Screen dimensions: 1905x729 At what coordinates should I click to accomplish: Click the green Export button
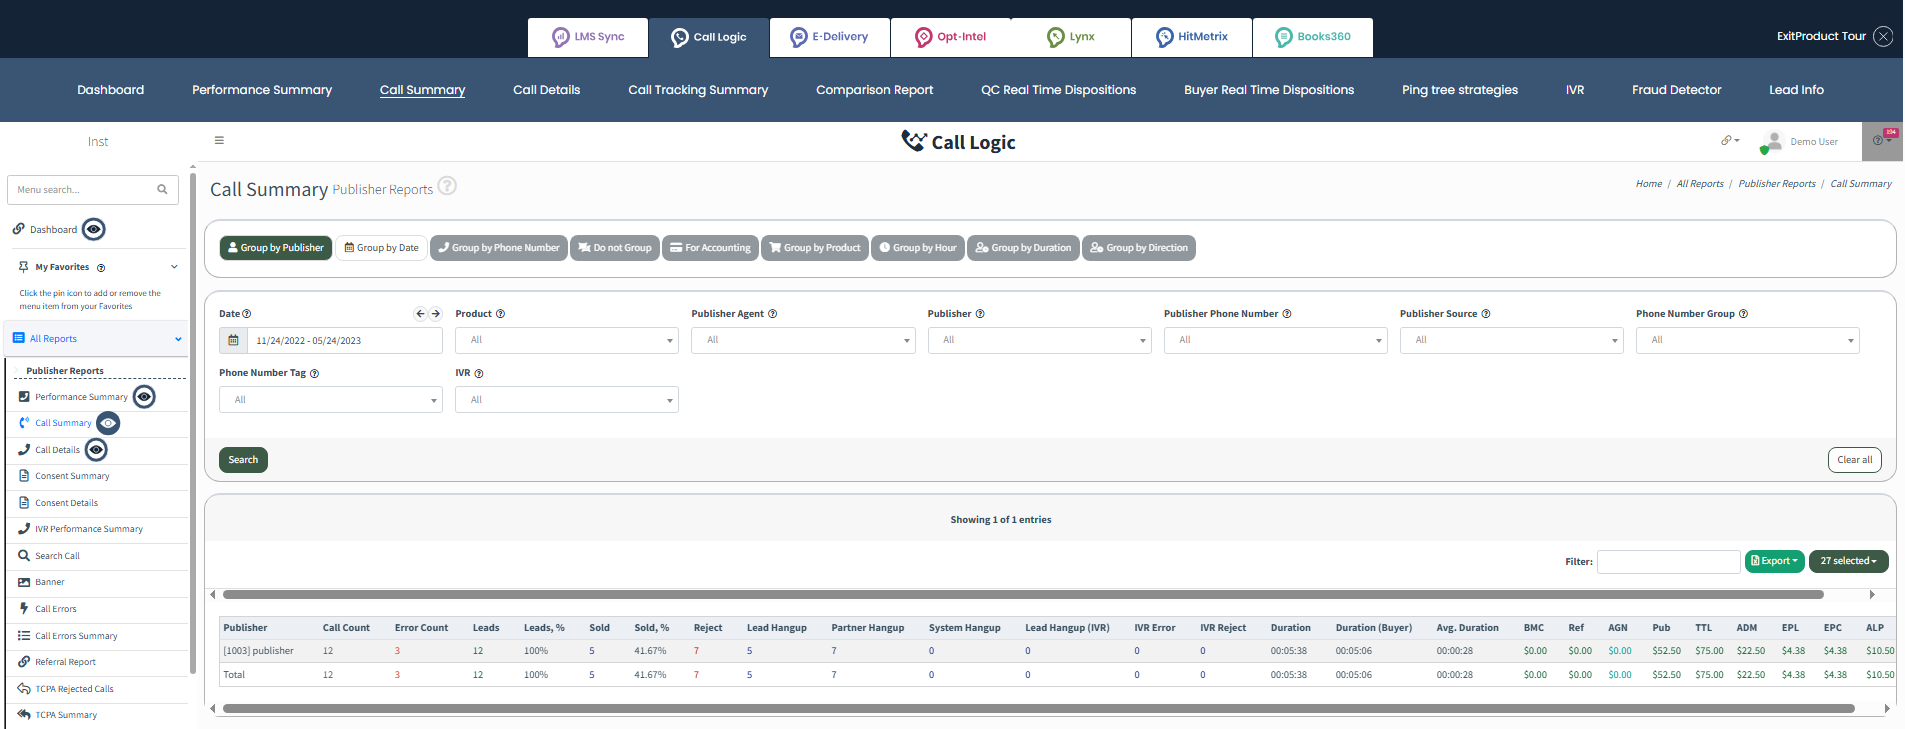(1774, 561)
